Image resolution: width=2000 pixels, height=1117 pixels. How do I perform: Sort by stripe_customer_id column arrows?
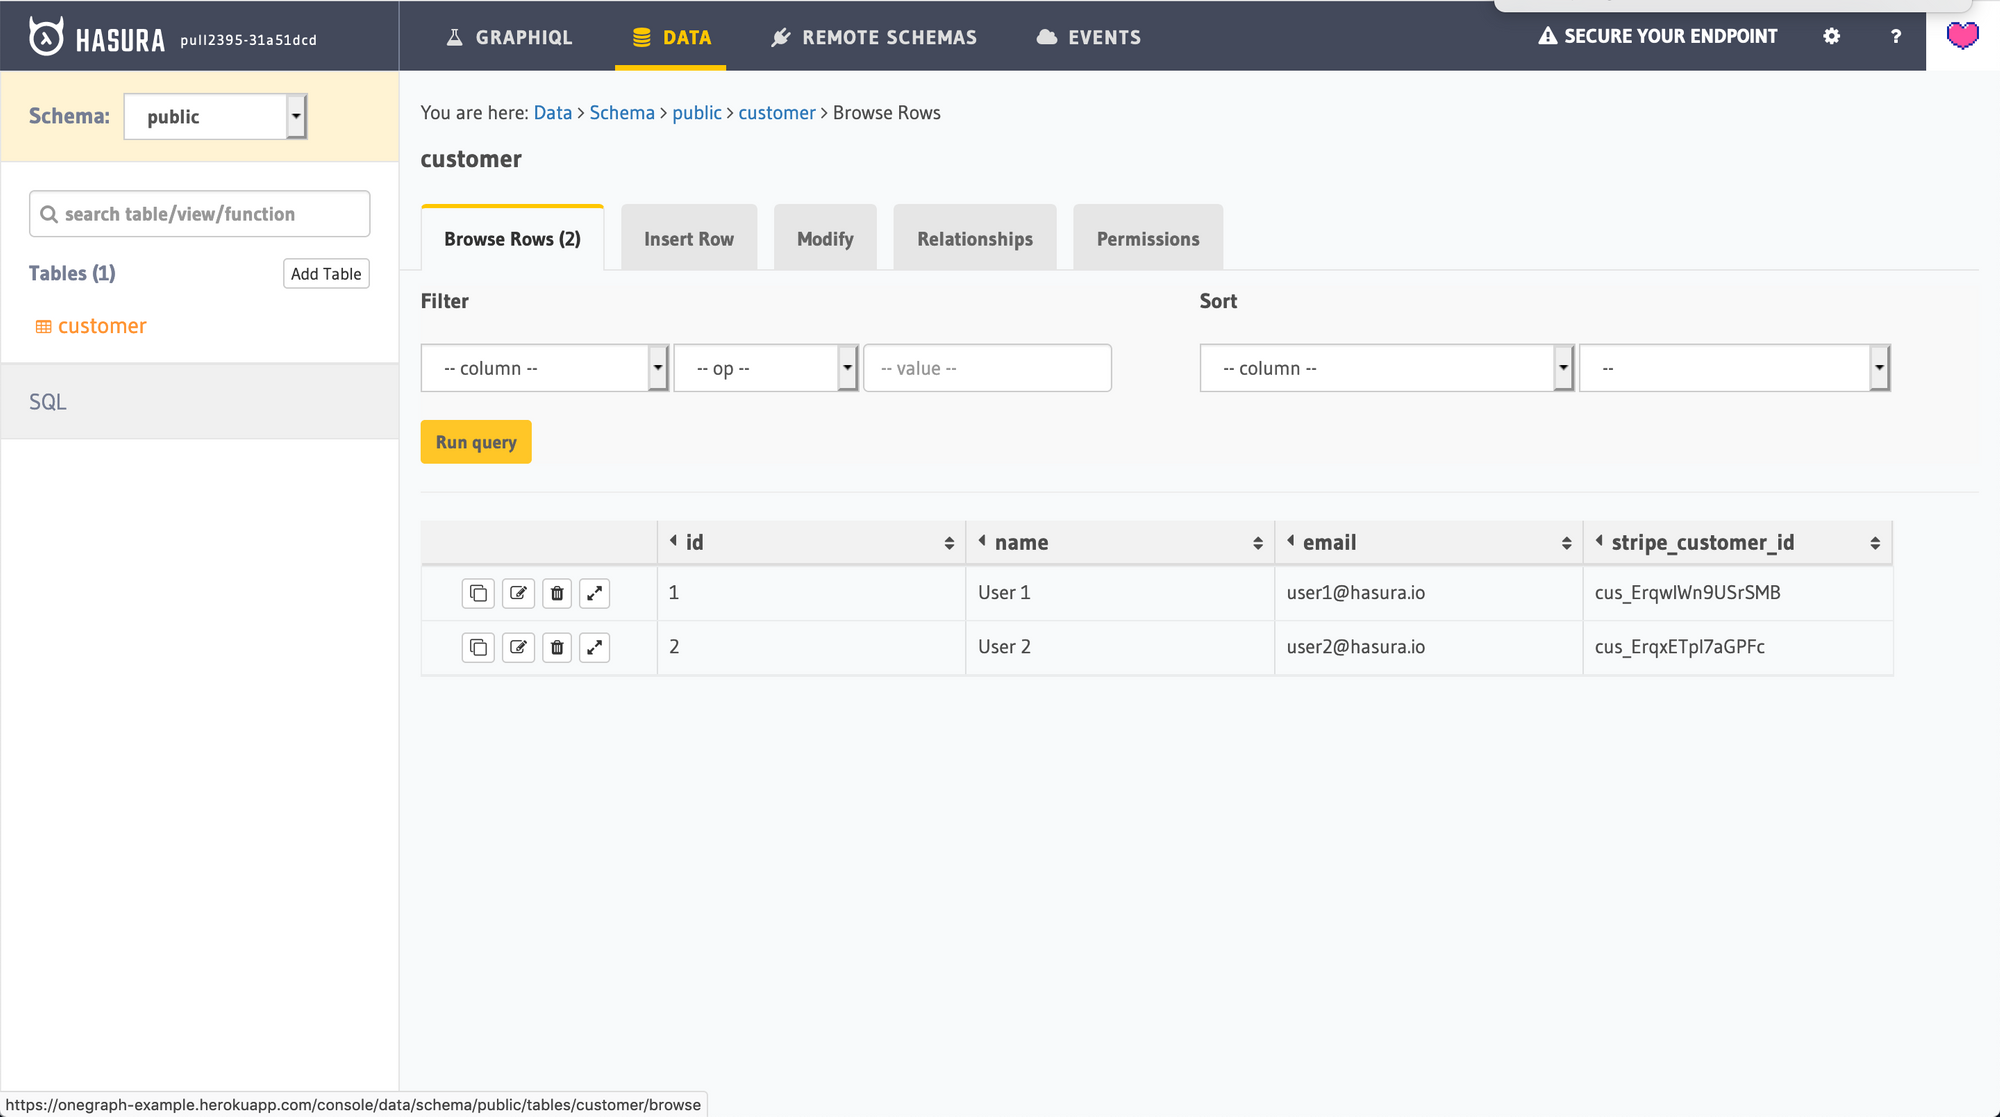[1875, 543]
